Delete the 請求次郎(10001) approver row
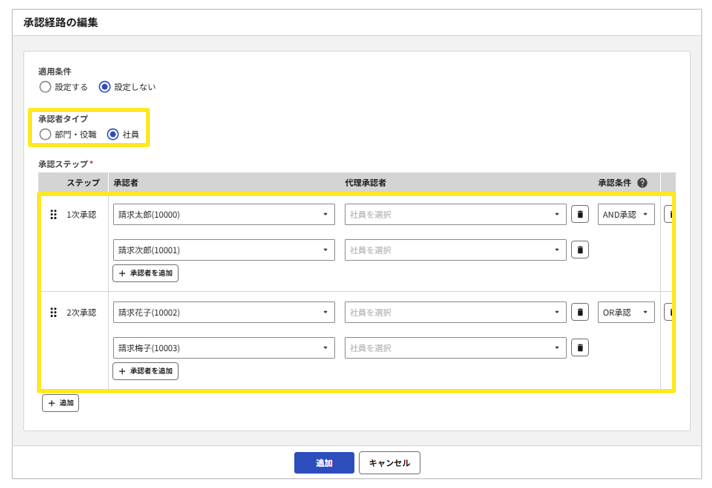Image resolution: width=712 pixels, height=488 pixels. (x=579, y=250)
